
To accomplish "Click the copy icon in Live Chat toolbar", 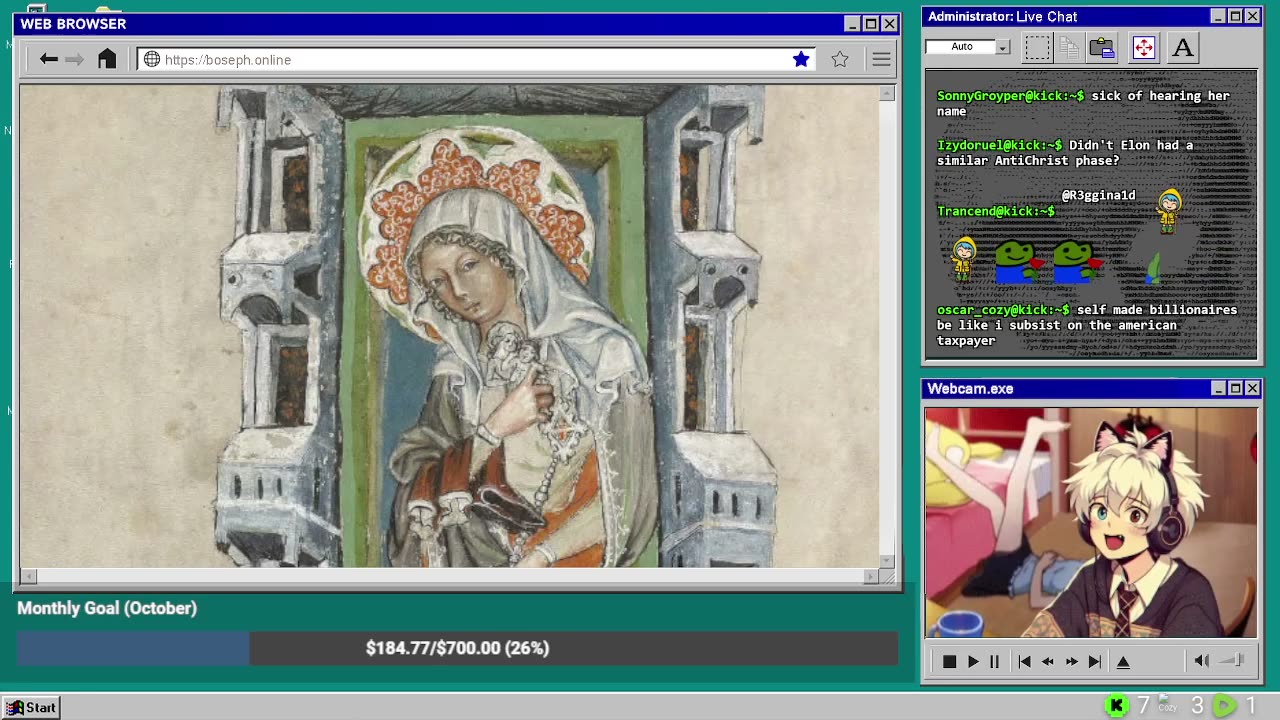I will [x=1069, y=47].
